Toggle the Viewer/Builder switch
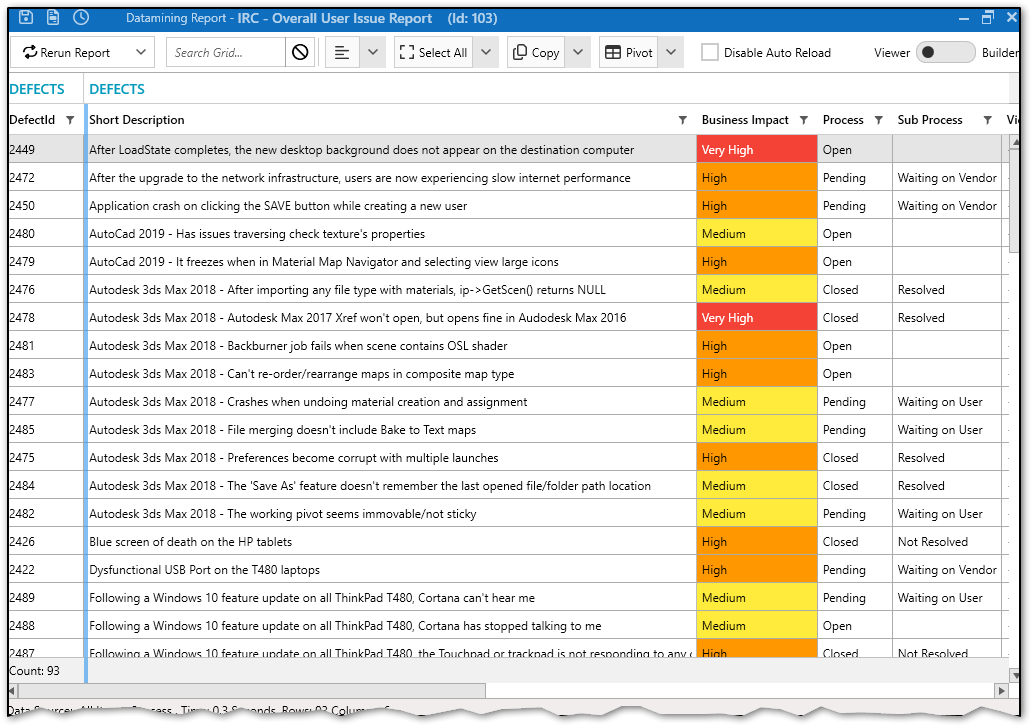The image size is (1032, 728). tap(945, 53)
